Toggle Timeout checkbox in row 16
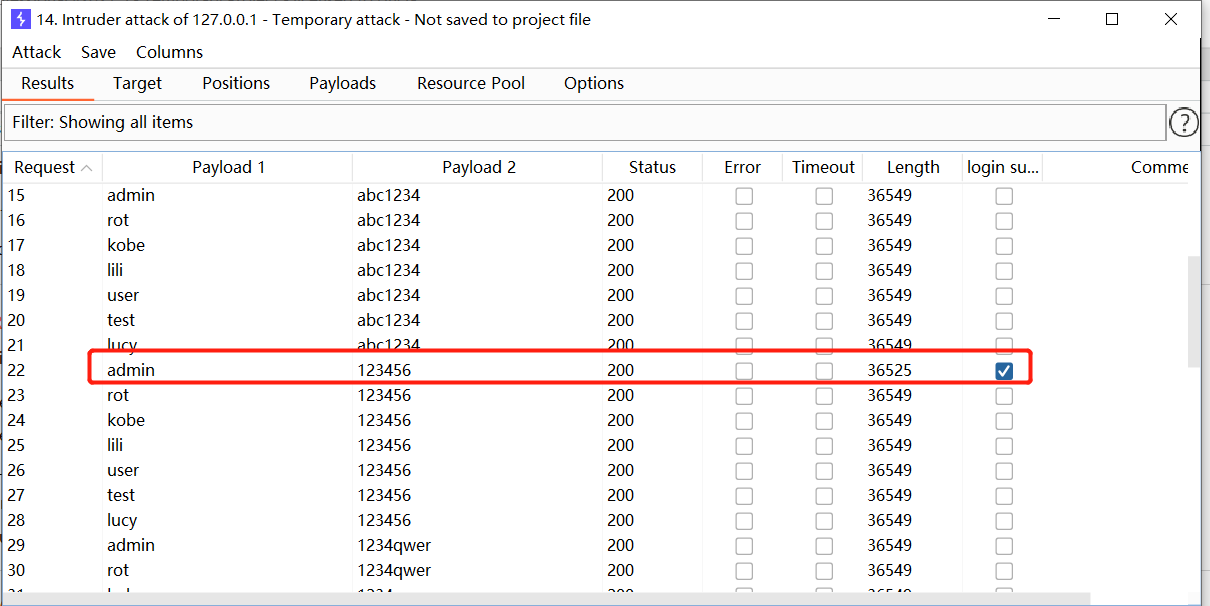The height and width of the screenshot is (606, 1210). pos(824,221)
